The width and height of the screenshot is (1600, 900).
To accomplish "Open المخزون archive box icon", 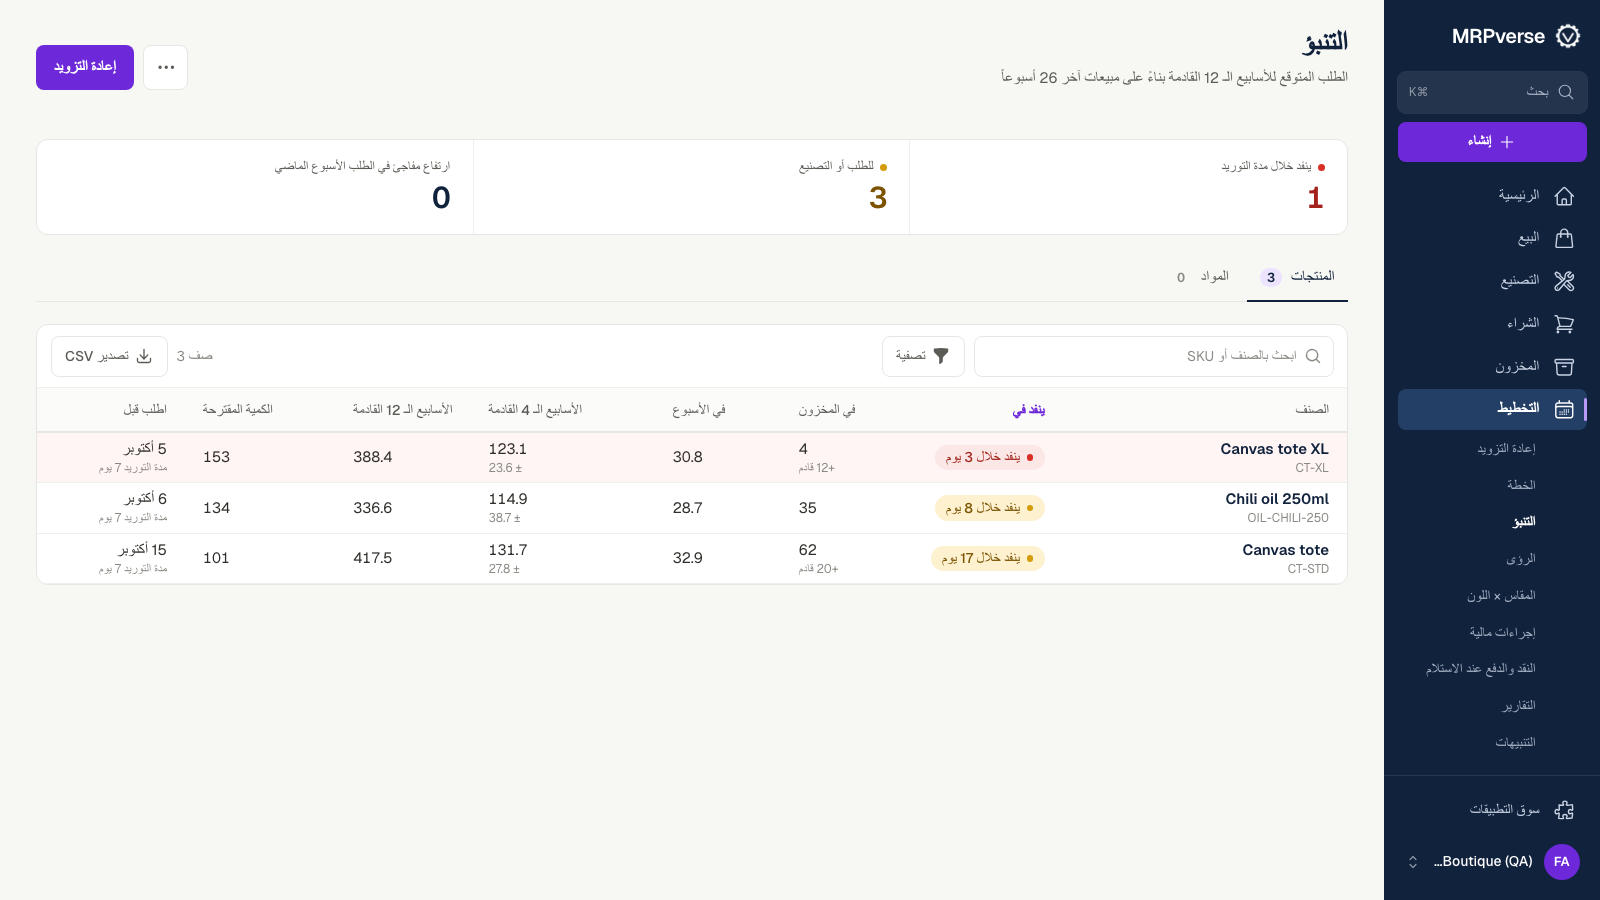I will point(1564,367).
